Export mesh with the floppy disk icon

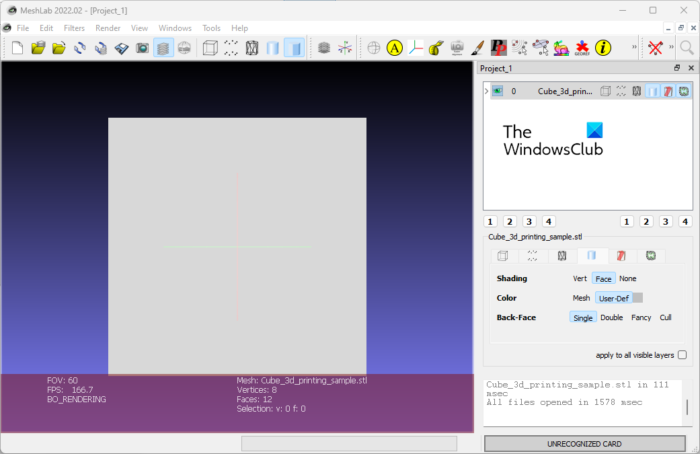pos(121,48)
